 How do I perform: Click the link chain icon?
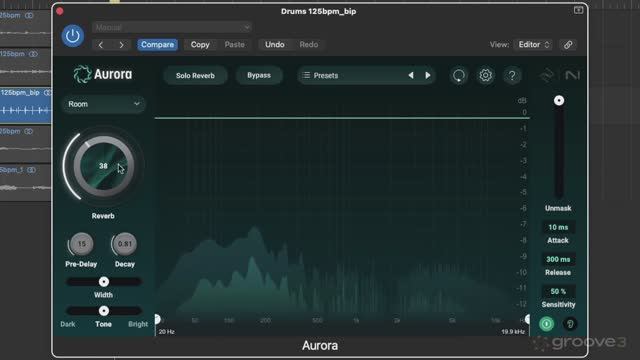point(568,45)
